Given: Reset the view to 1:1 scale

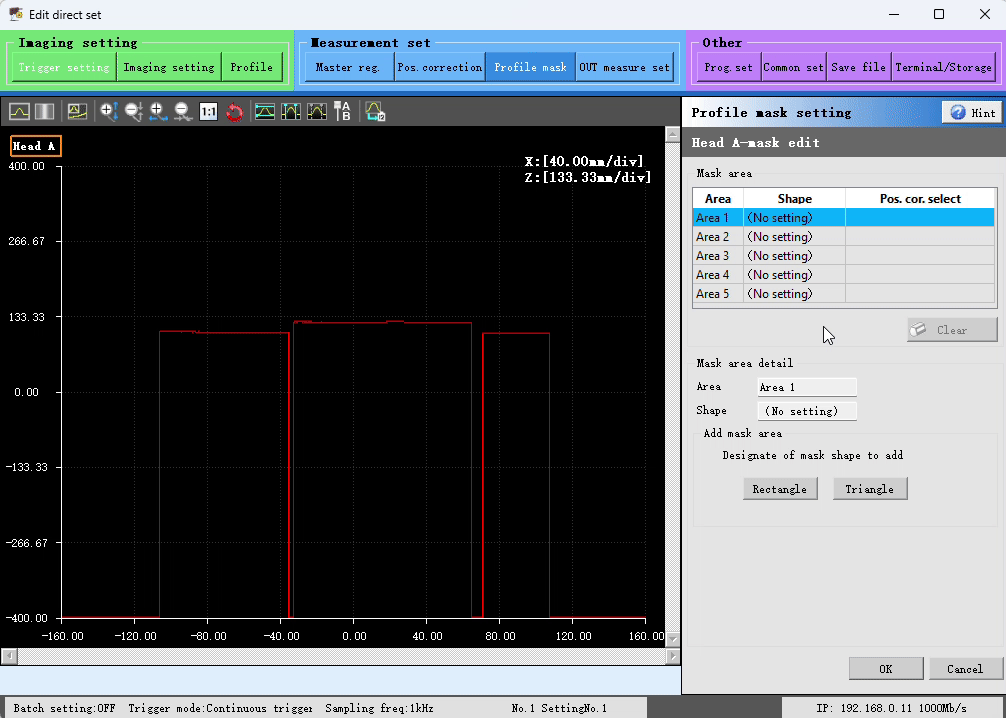Looking at the screenshot, I should [x=209, y=112].
